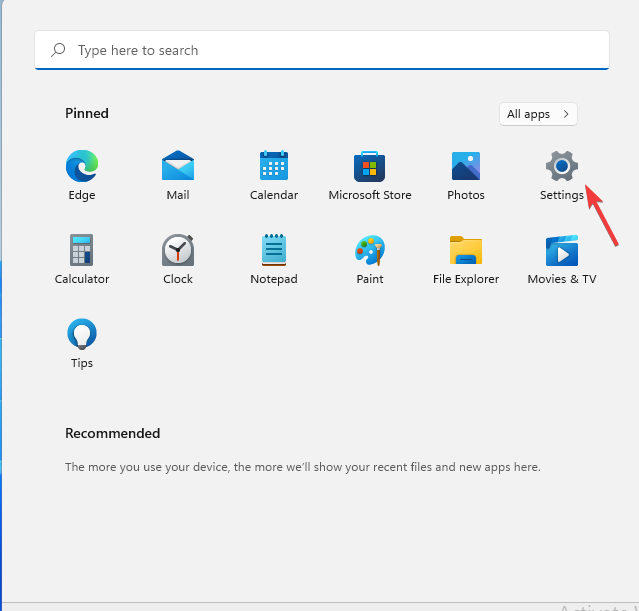Expand All apps via chevron arrow
The image size is (639, 611).
pos(566,114)
